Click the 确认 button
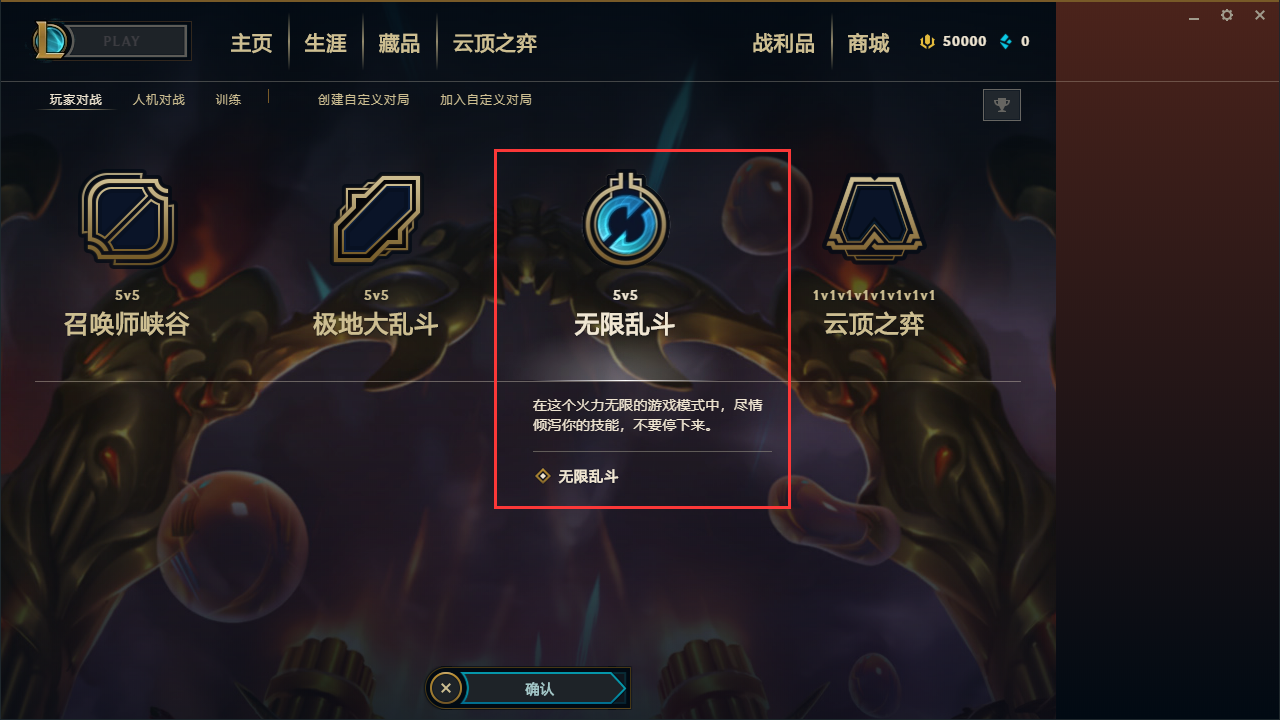 (x=540, y=689)
